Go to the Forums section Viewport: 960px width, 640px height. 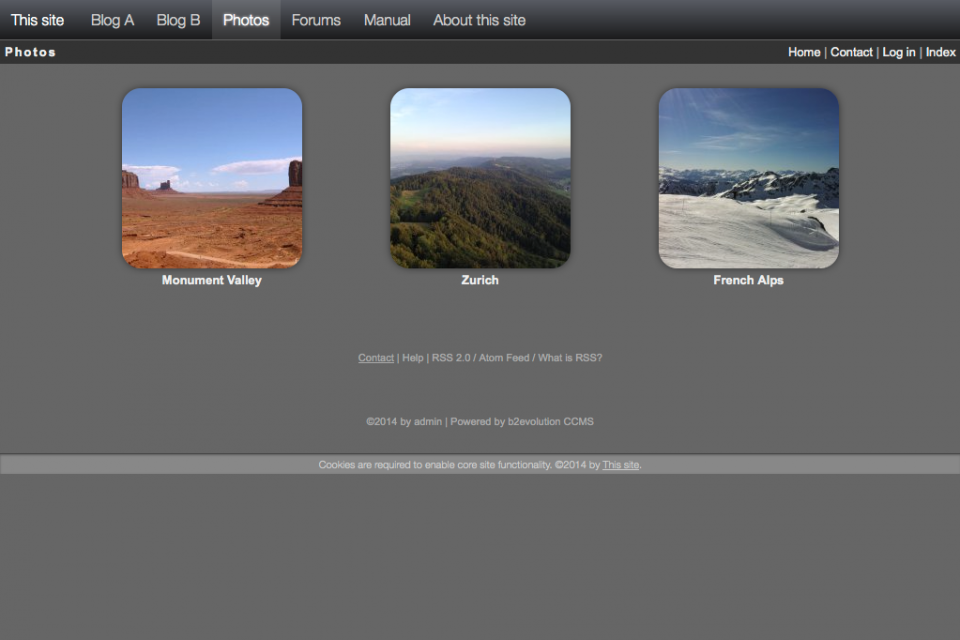click(x=315, y=19)
